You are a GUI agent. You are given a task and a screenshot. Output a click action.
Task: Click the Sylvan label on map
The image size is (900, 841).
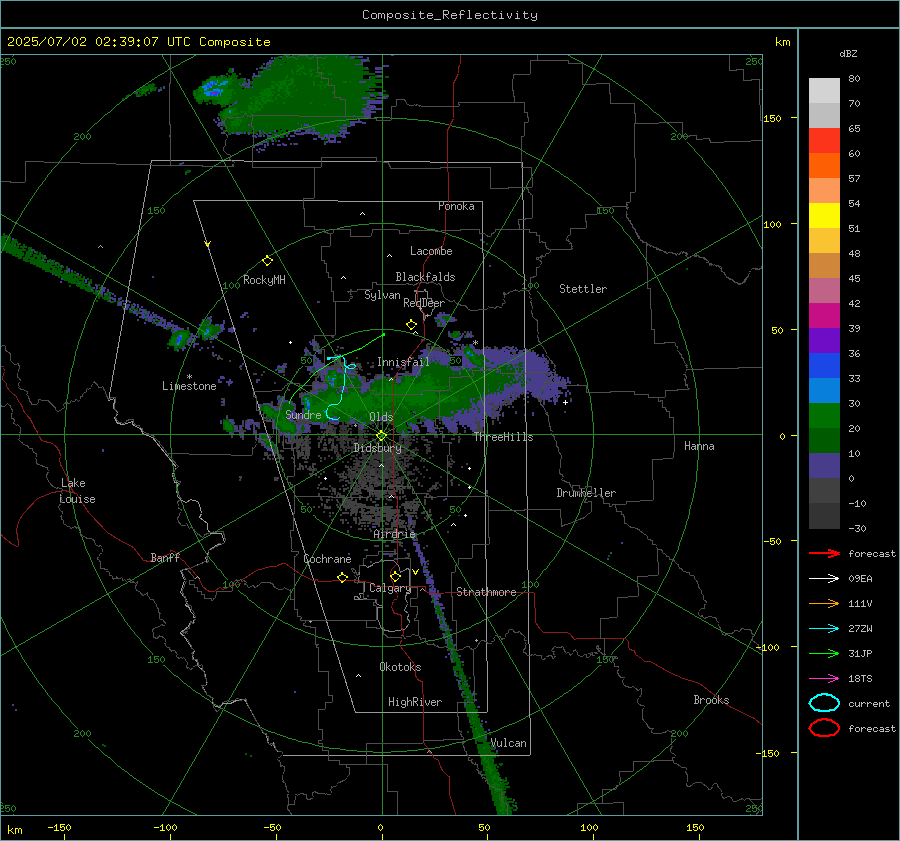point(382,295)
